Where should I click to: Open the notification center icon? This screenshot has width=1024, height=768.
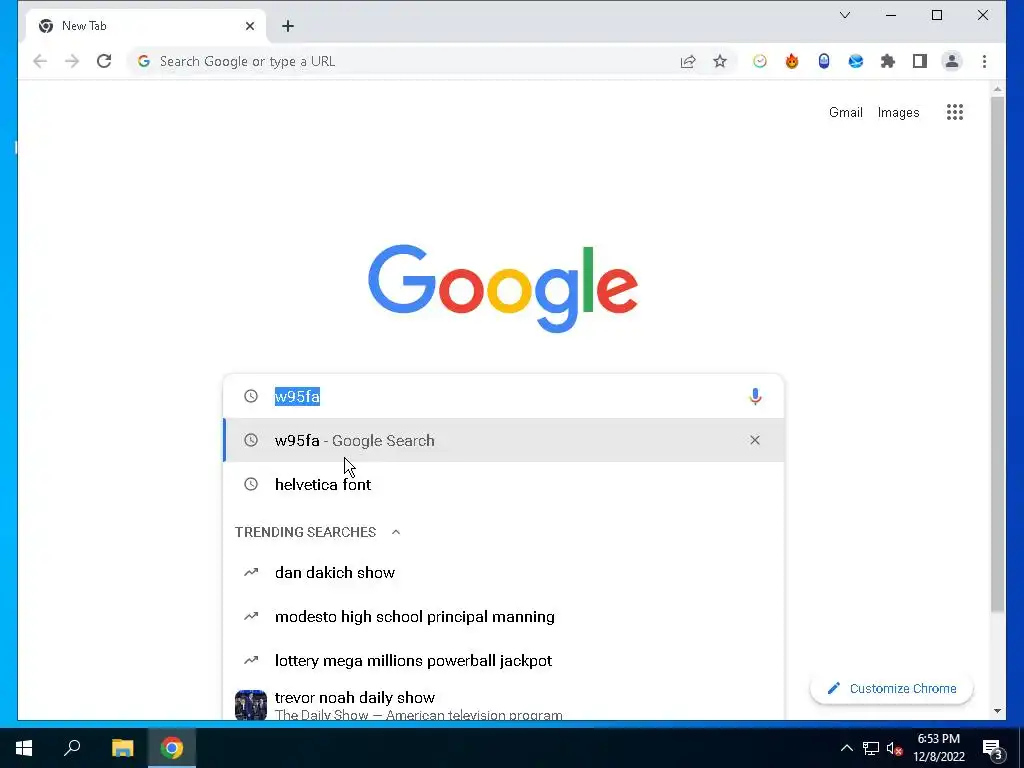pos(993,749)
